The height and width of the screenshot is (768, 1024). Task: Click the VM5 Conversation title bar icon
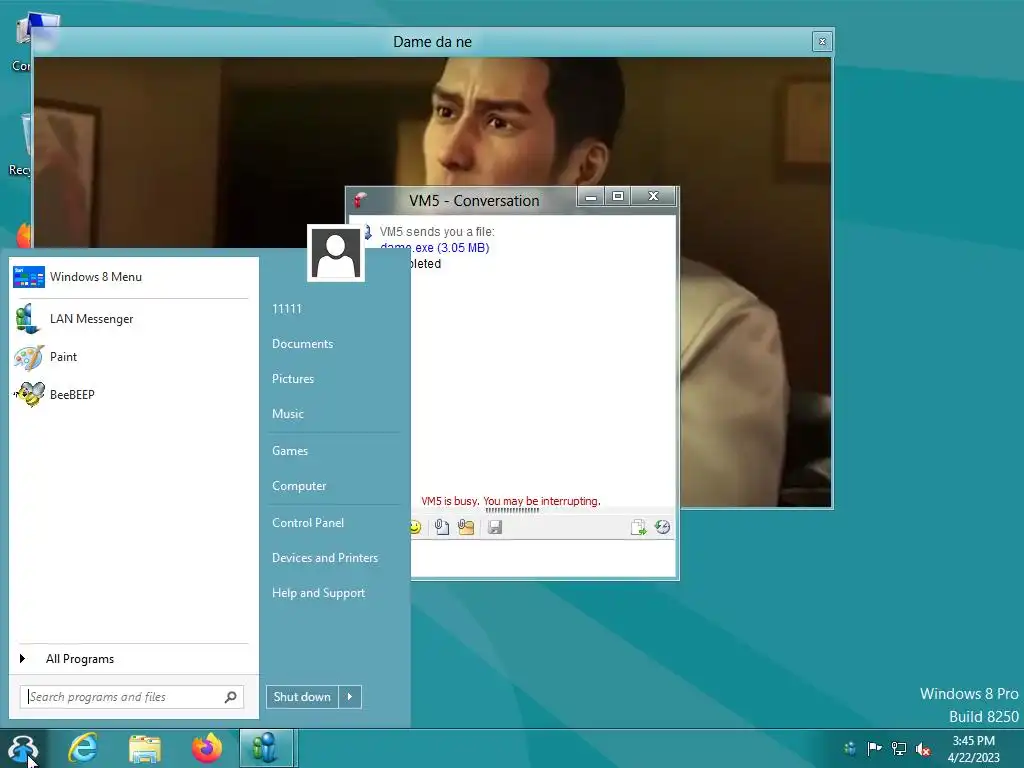[x=360, y=199]
